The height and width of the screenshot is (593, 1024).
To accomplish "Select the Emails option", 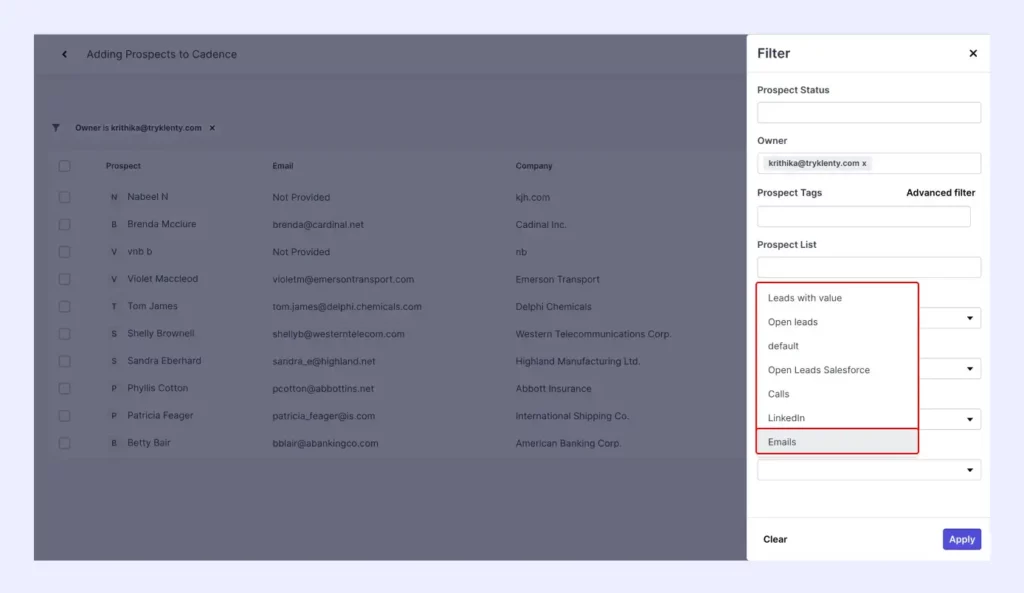I will (837, 441).
